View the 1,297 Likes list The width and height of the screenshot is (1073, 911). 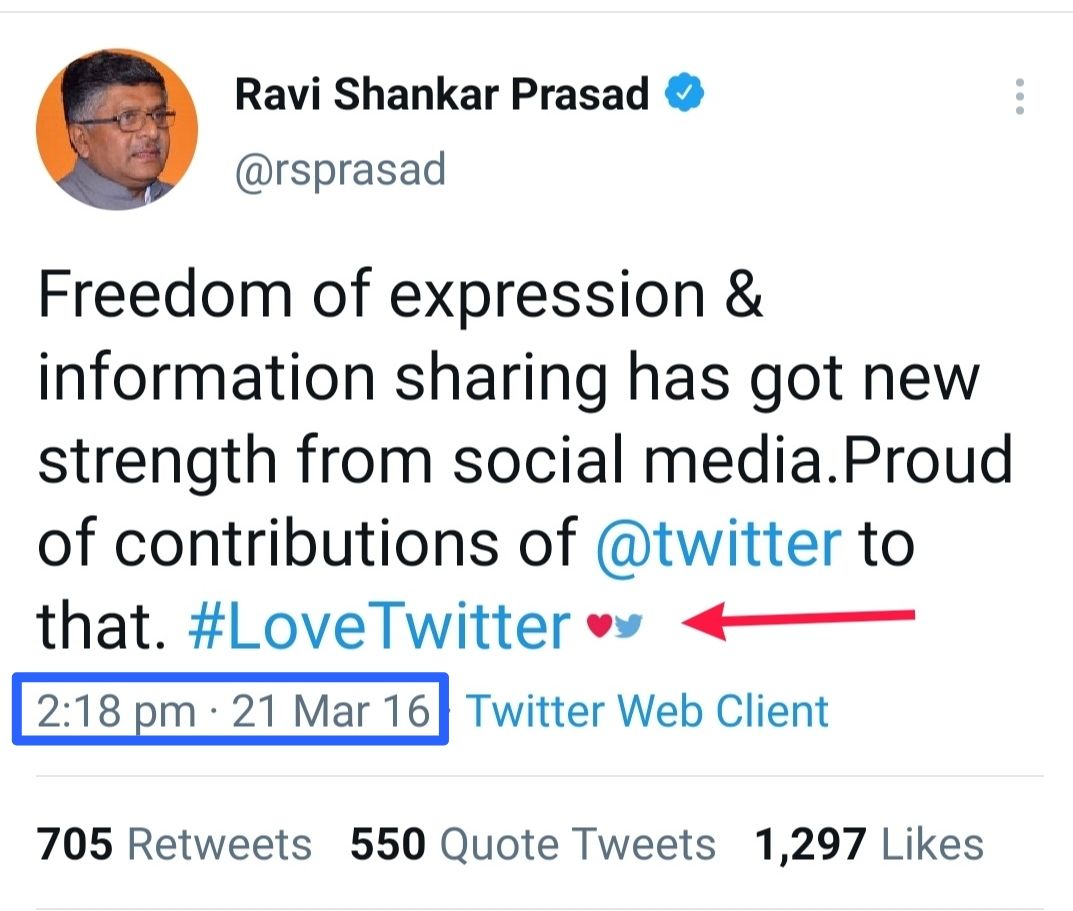coord(869,843)
